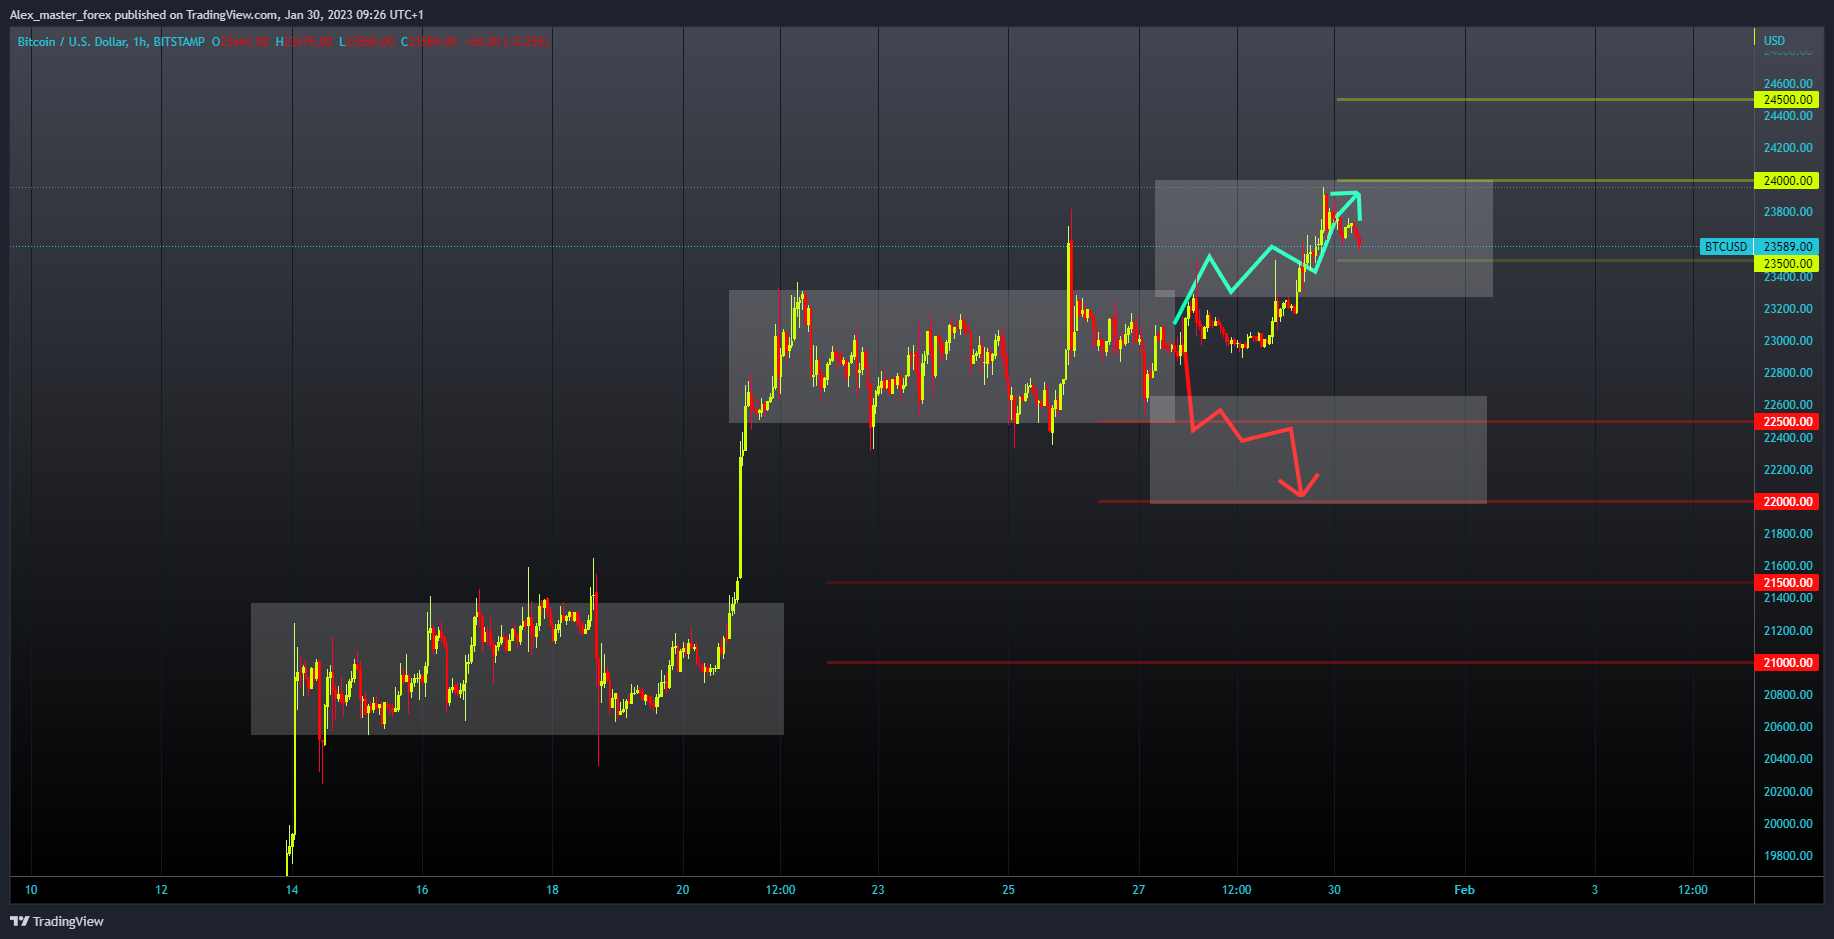
Task: Click the date 20 on the time axis
Action: (x=683, y=890)
